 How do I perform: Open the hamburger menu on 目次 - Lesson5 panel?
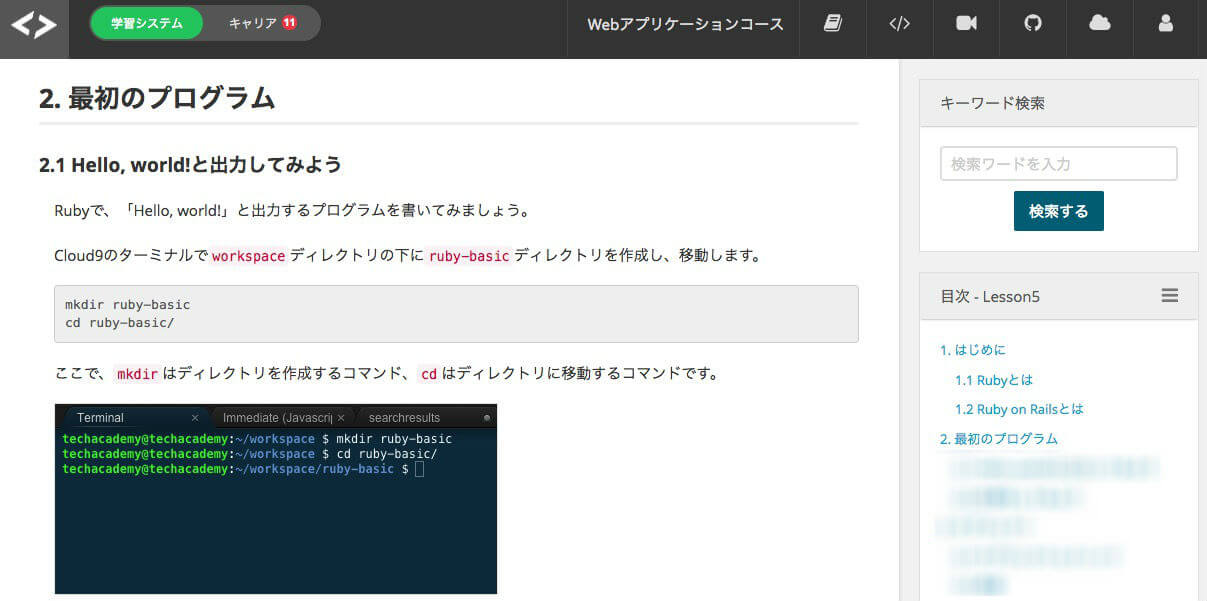tap(1169, 296)
